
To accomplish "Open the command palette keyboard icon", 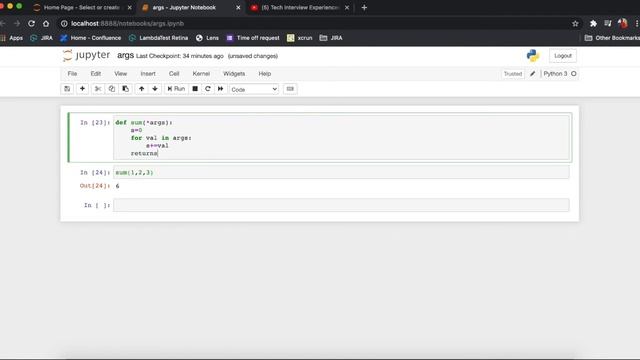I will coord(290,89).
